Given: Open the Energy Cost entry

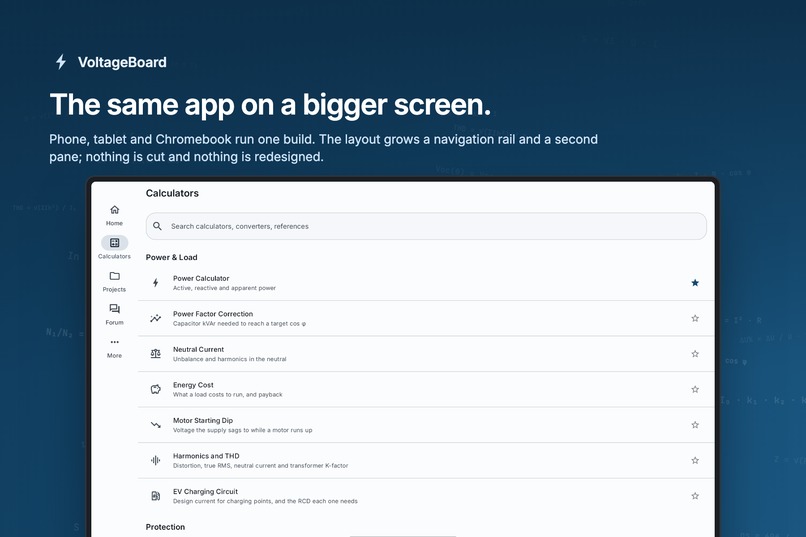Looking at the screenshot, I should coord(426,389).
